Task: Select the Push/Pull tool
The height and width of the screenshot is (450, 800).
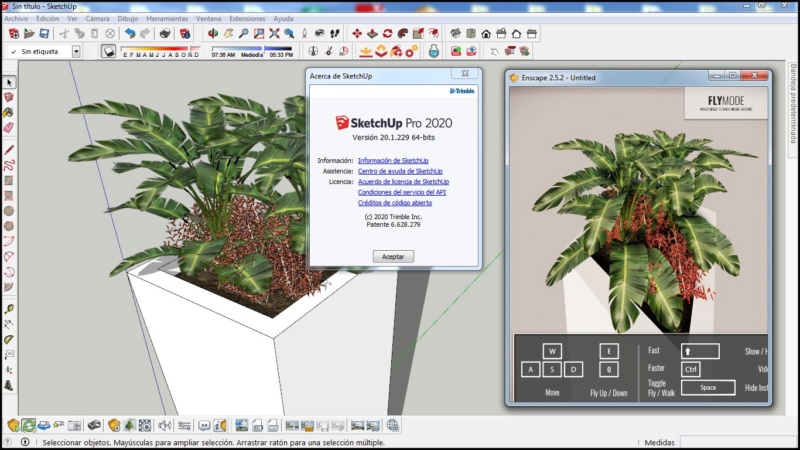Action: pos(372,34)
